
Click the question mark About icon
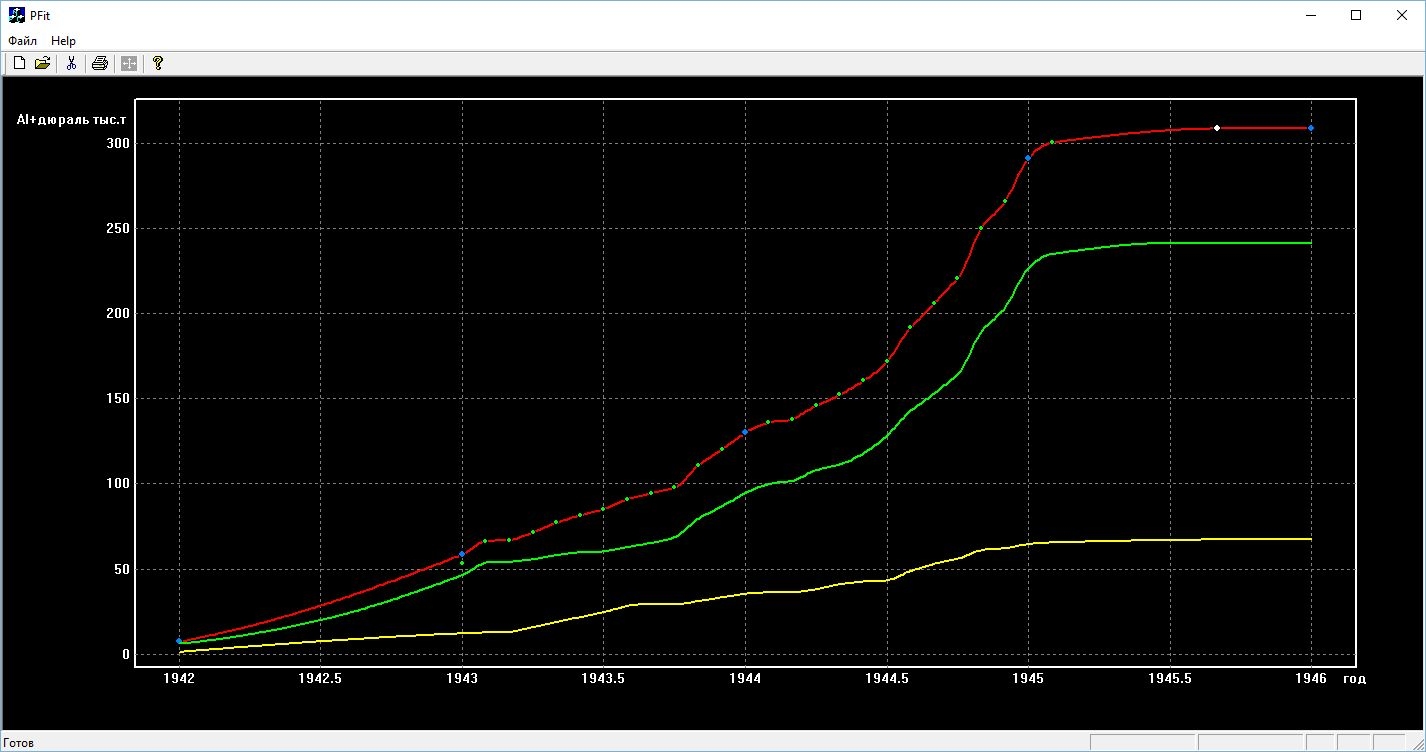(x=158, y=64)
